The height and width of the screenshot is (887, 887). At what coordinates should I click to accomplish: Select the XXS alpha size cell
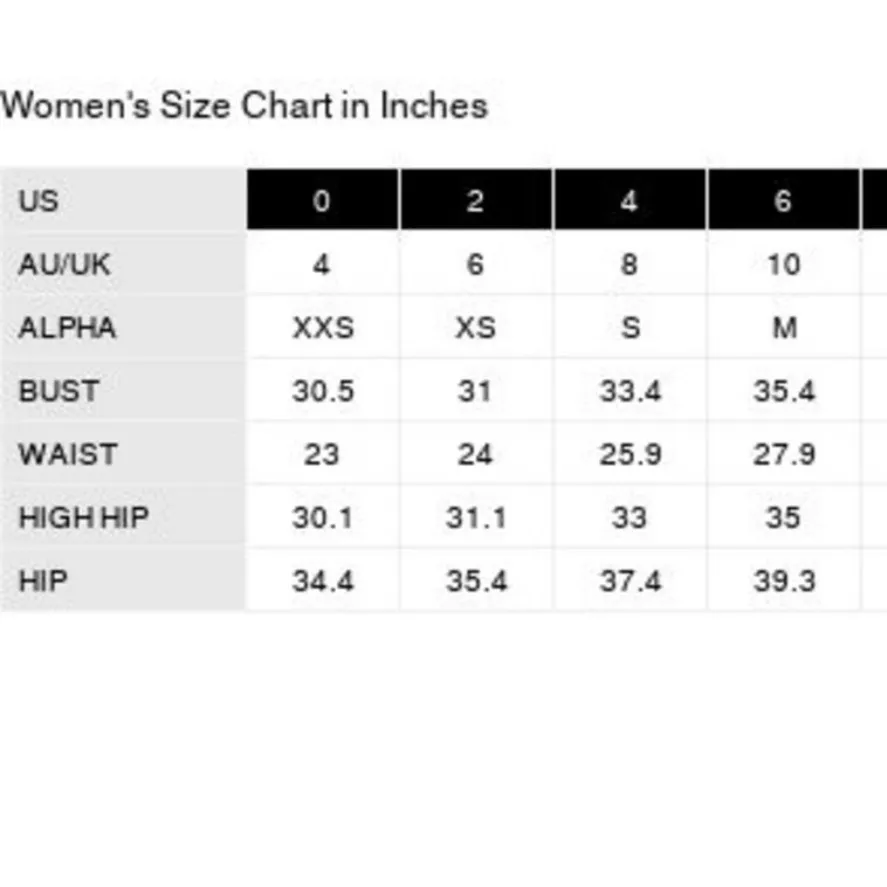(x=322, y=328)
